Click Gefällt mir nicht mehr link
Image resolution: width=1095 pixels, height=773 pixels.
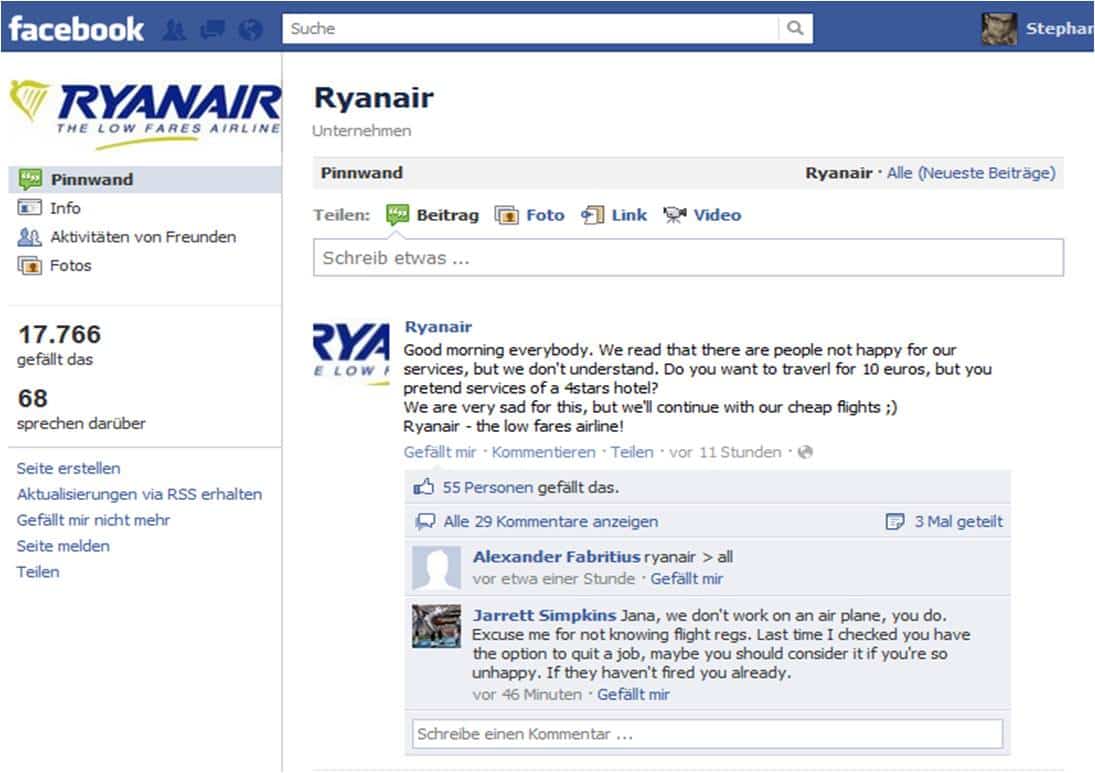[x=93, y=520]
